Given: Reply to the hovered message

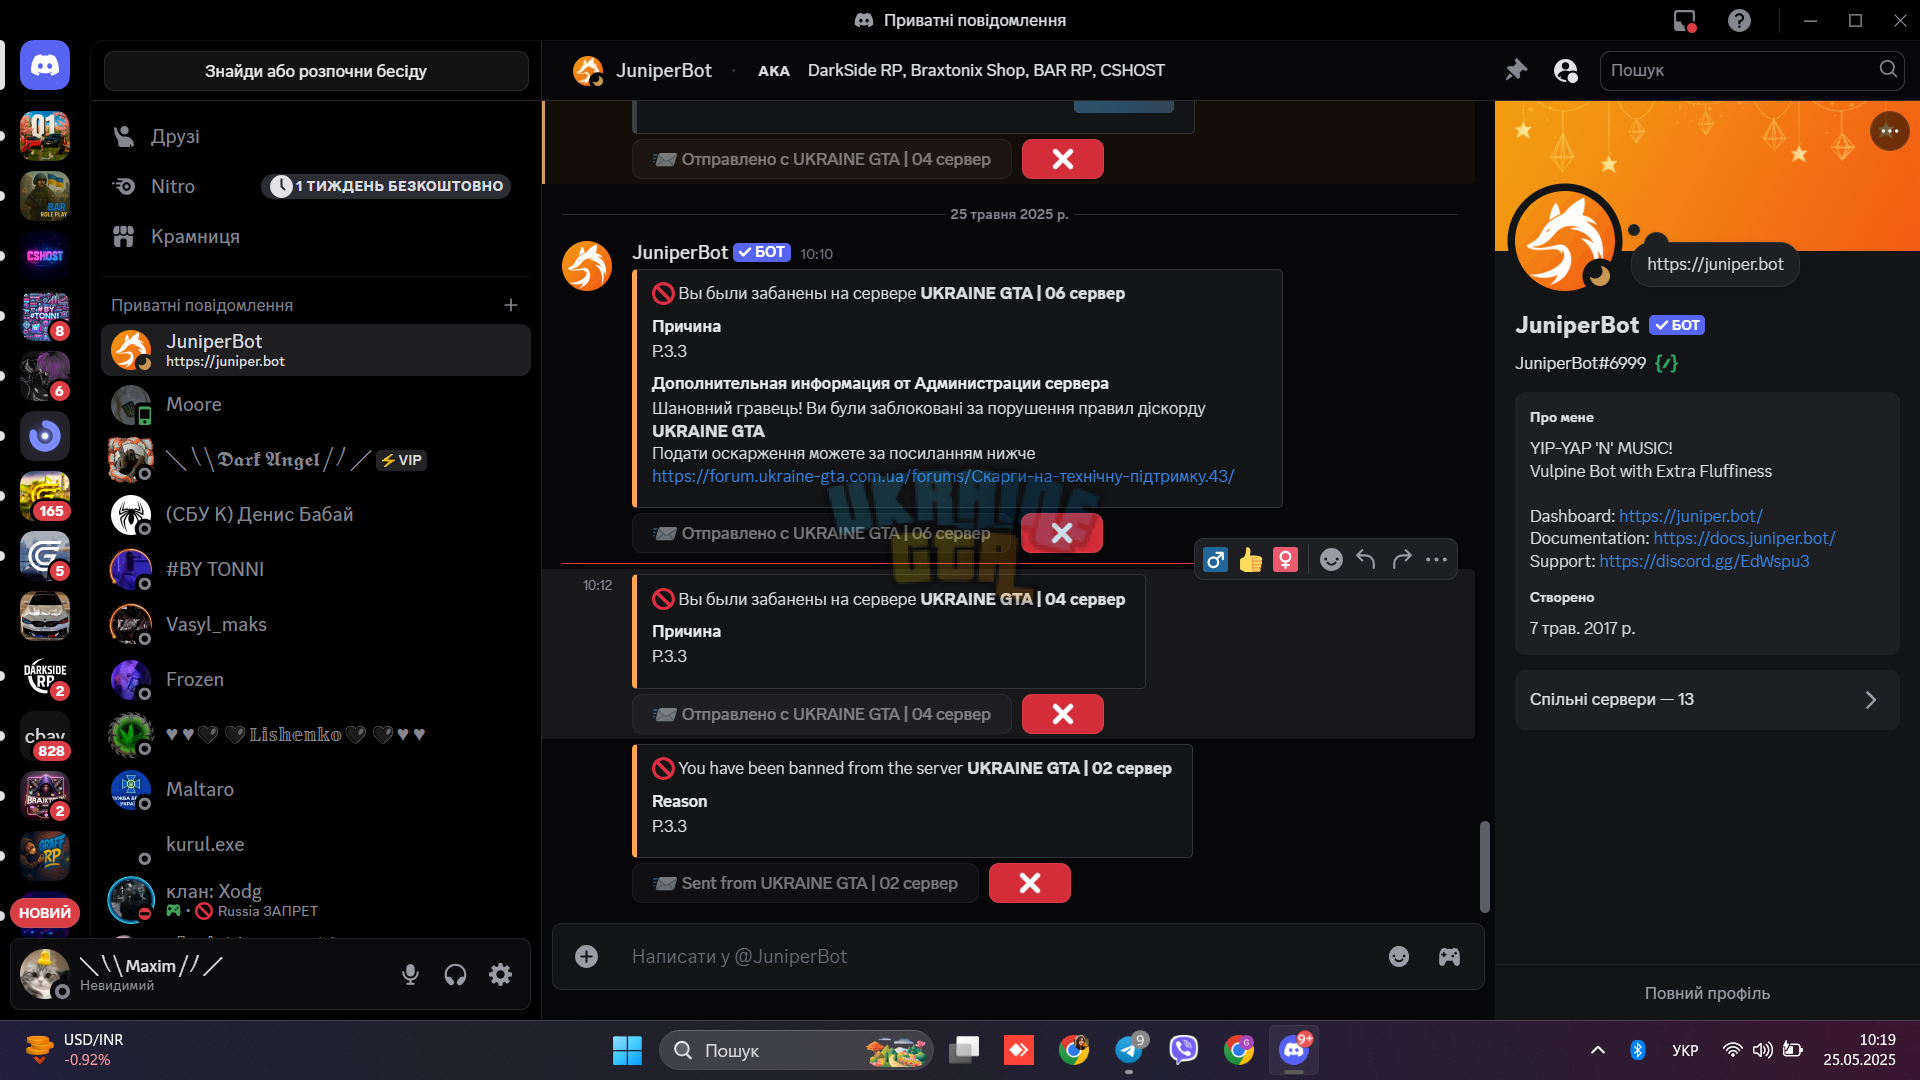Looking at the screenshot, I should click(x=1366, y=560).
